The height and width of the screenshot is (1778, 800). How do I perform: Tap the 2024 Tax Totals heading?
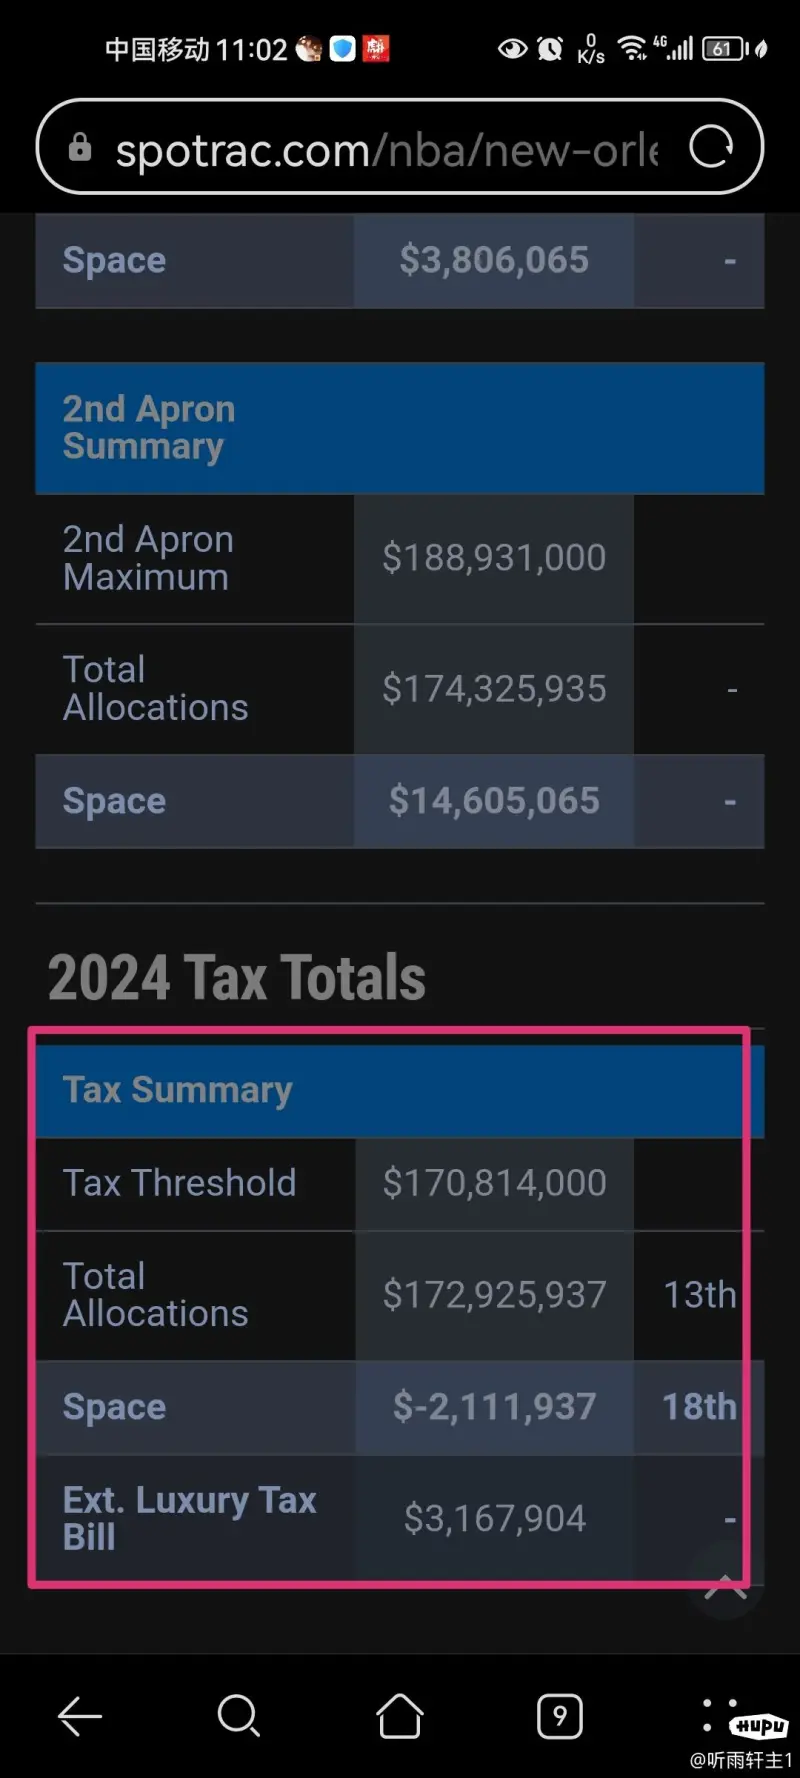(x=237, y=977)
